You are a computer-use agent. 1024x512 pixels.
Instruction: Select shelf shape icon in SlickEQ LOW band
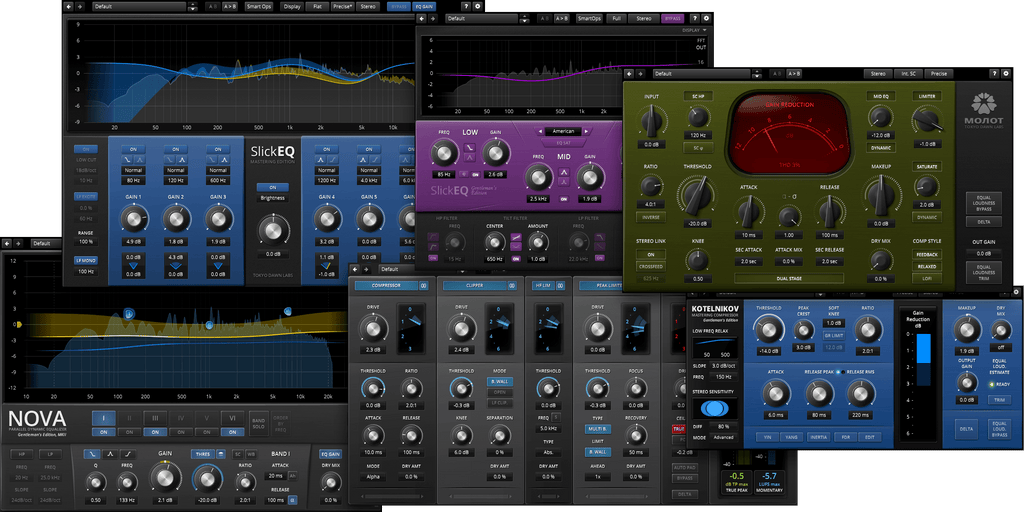[470, 148]
